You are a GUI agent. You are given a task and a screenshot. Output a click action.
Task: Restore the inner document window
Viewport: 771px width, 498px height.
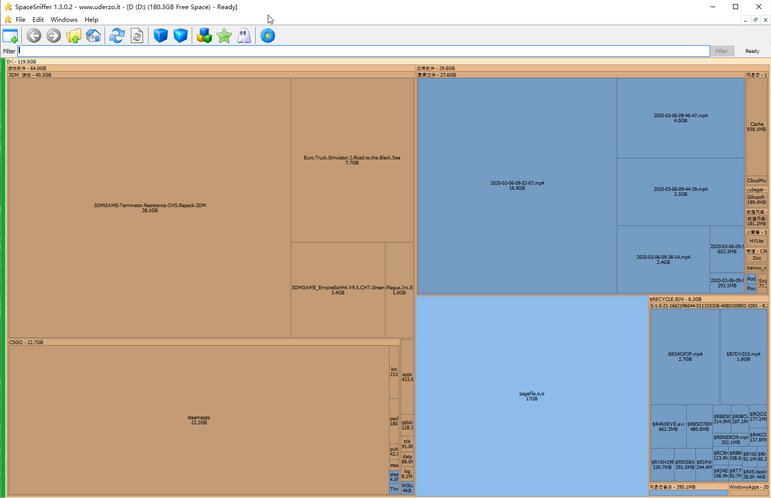pos(756,20)
